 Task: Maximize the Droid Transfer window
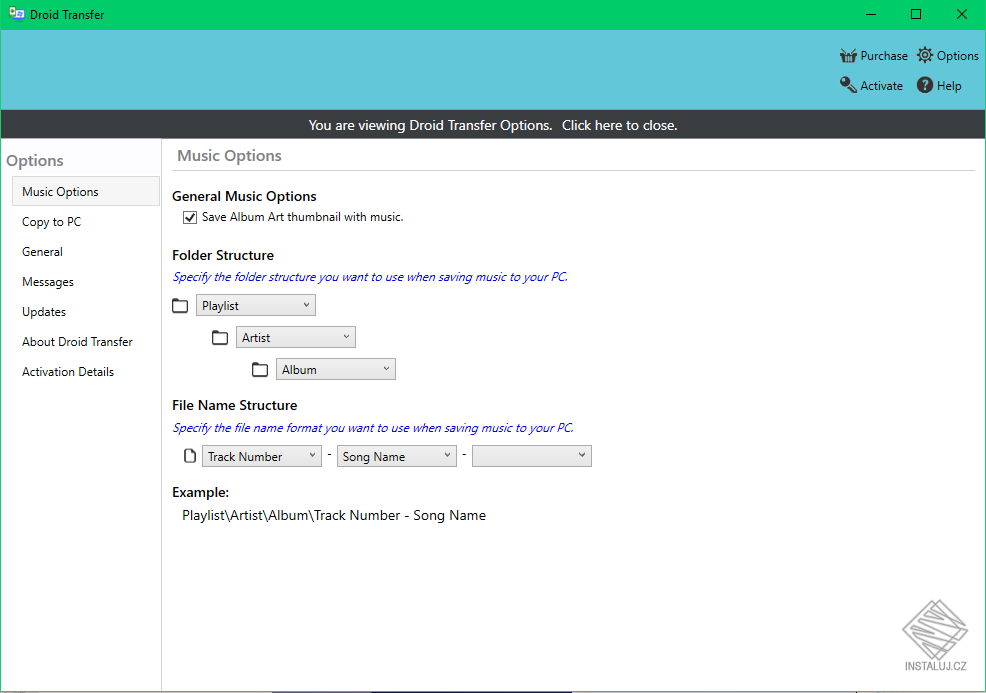coord(916,14)
